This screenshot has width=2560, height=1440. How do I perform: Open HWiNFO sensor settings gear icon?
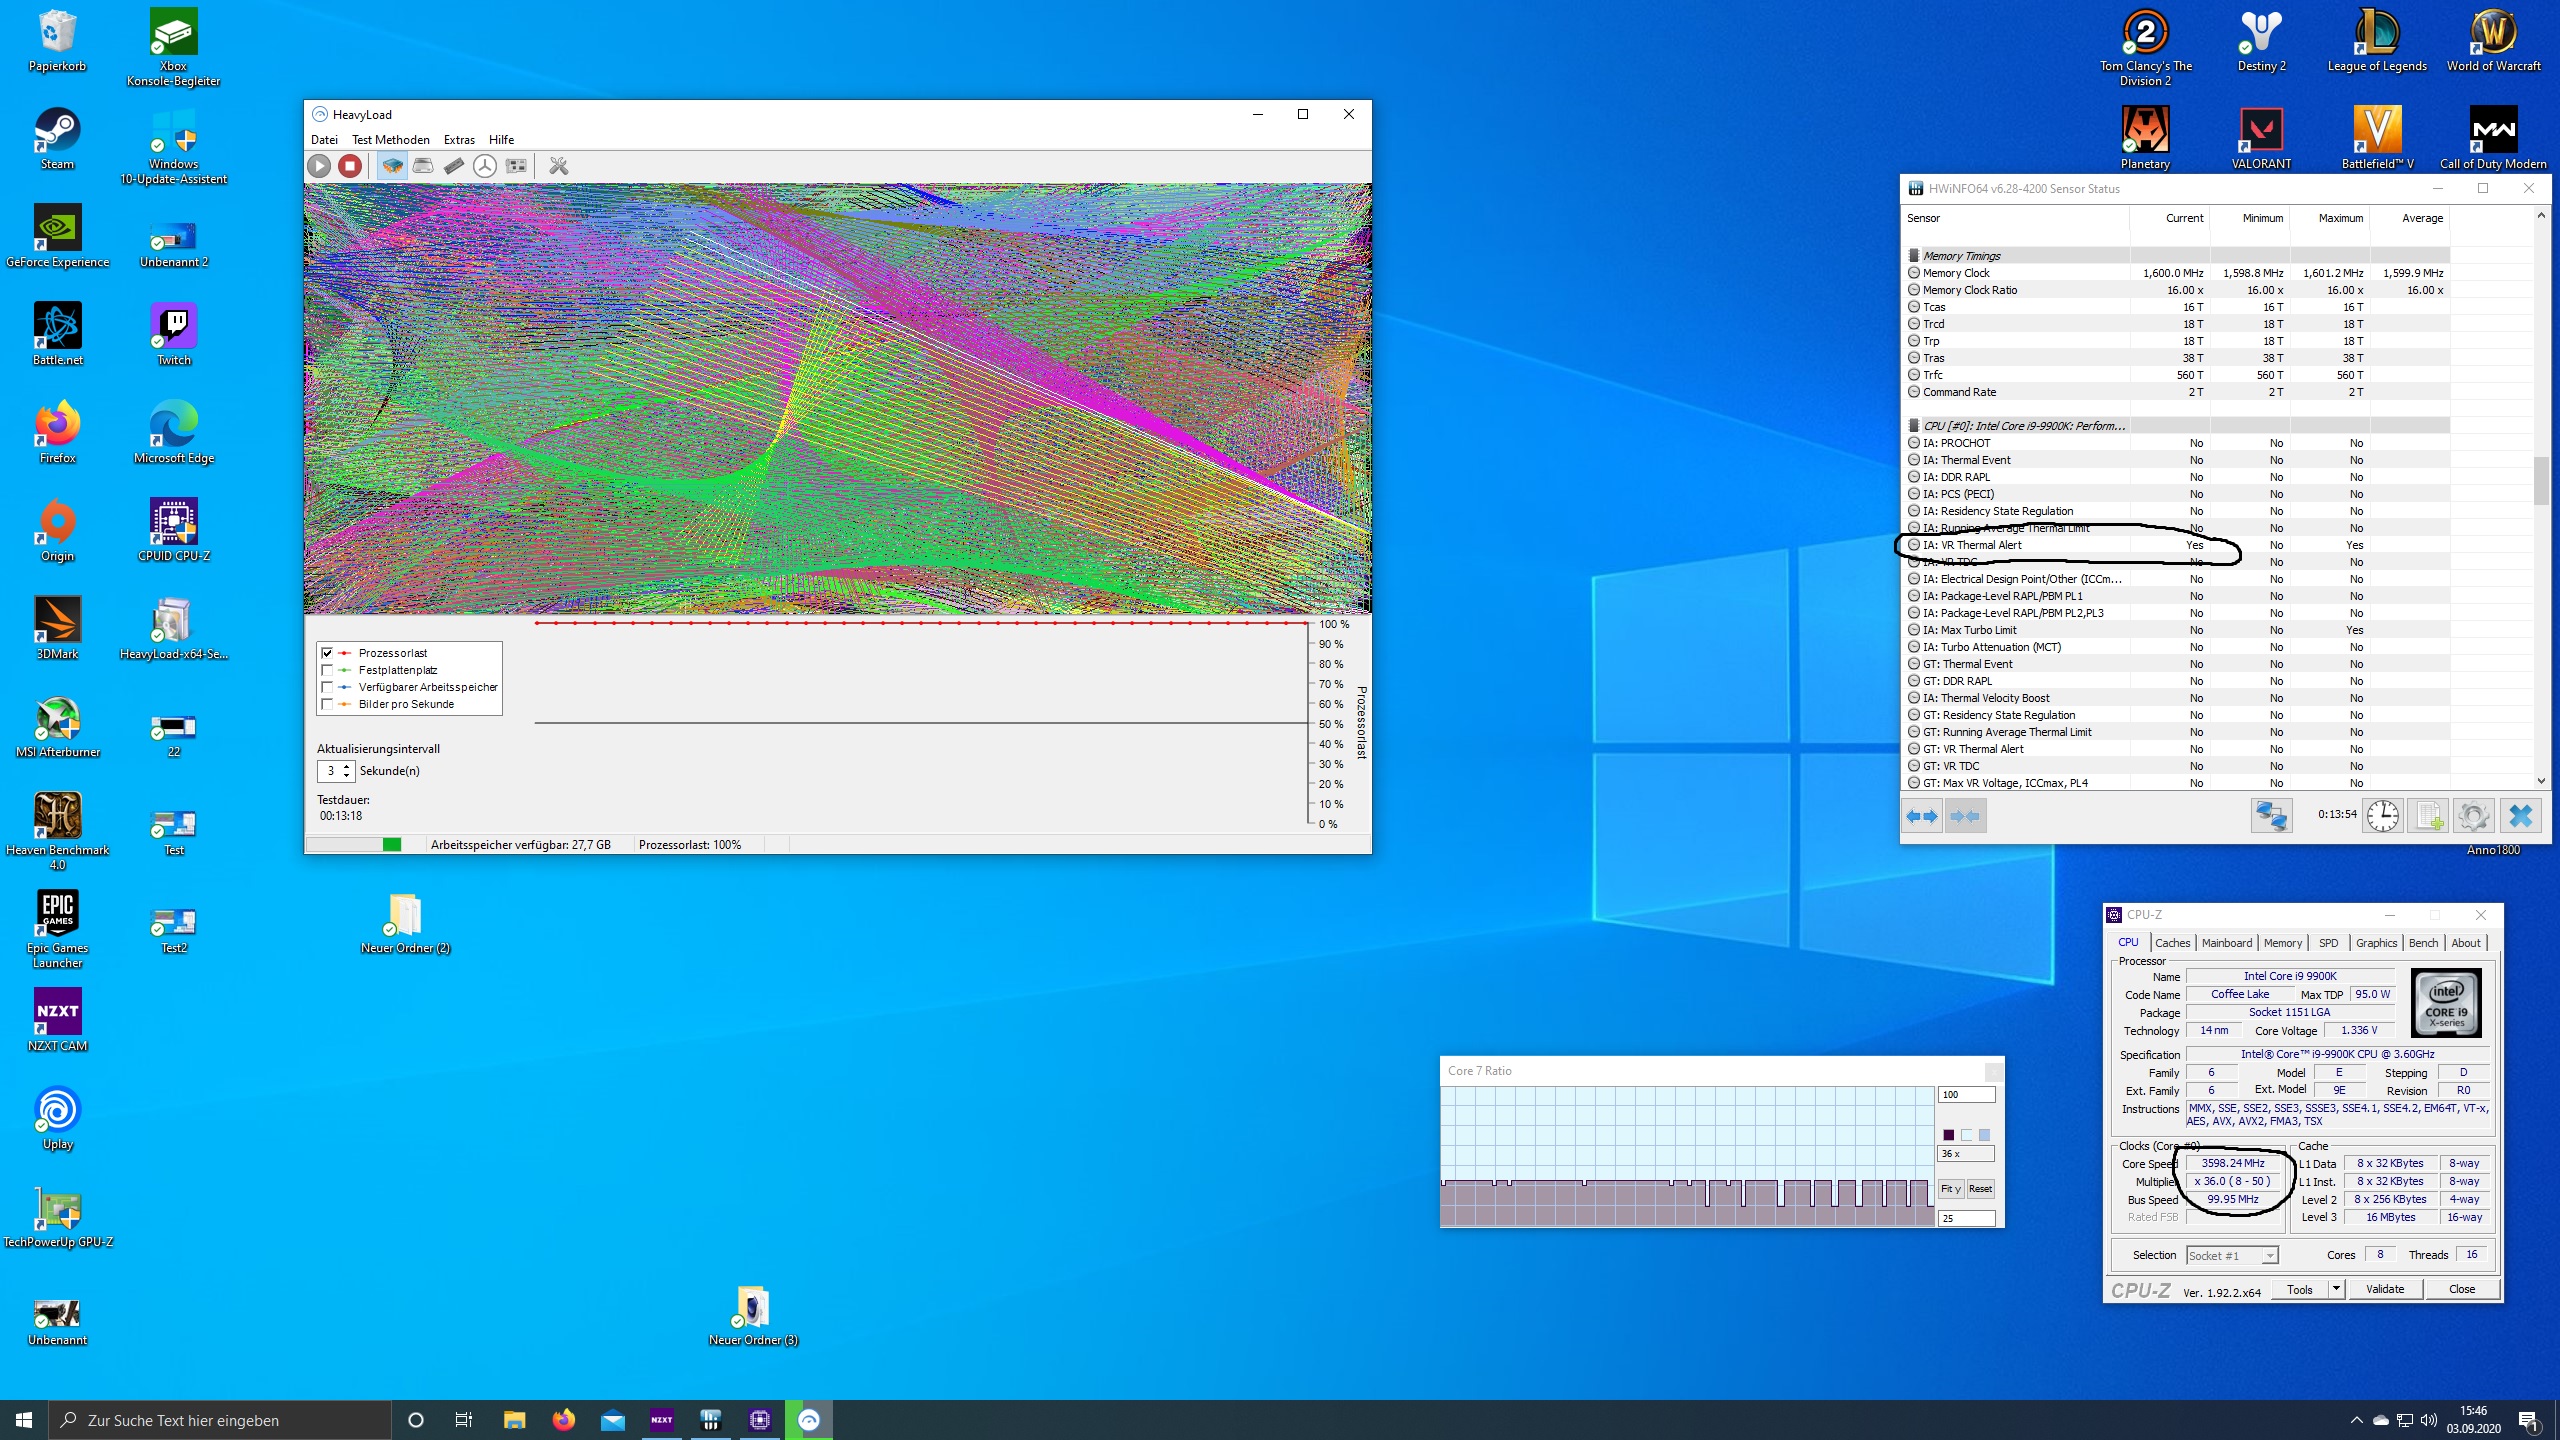(2474, 816)
